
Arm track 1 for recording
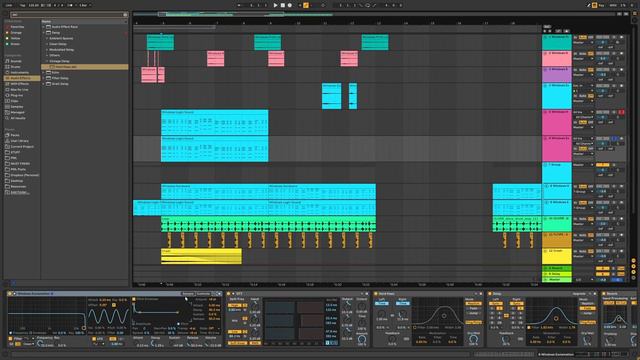tap(622, 37)
